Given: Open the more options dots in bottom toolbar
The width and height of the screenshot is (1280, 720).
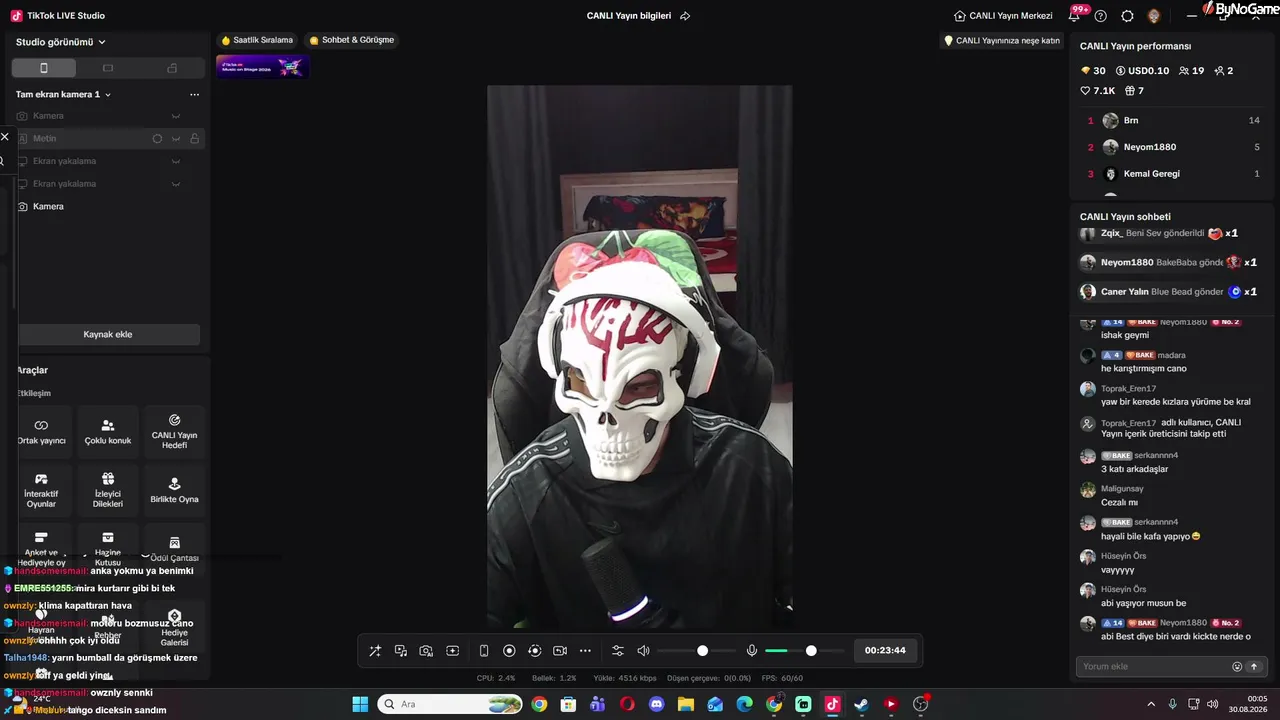Looking at the screenshot, I should tap(585, 651).
